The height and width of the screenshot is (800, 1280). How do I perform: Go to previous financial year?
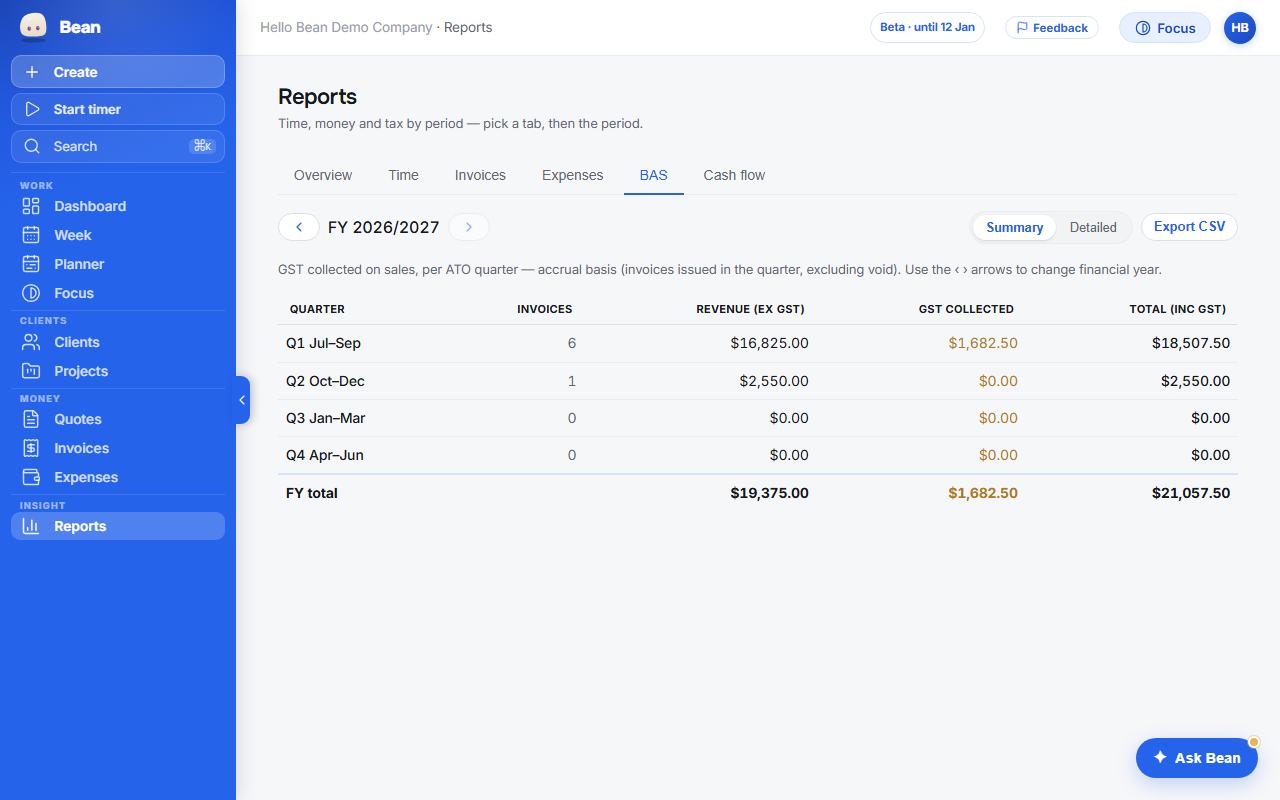click(299, 227)
